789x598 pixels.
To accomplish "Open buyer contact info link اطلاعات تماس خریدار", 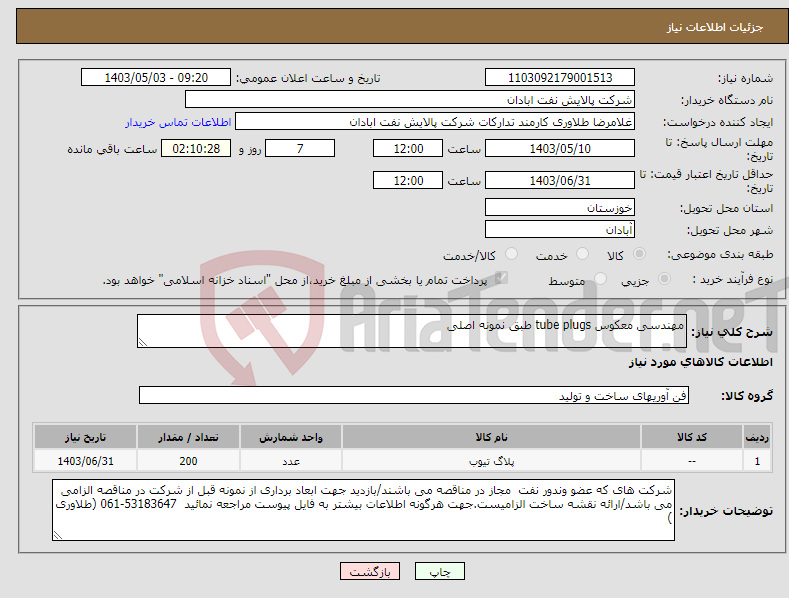I will point(178,122).
